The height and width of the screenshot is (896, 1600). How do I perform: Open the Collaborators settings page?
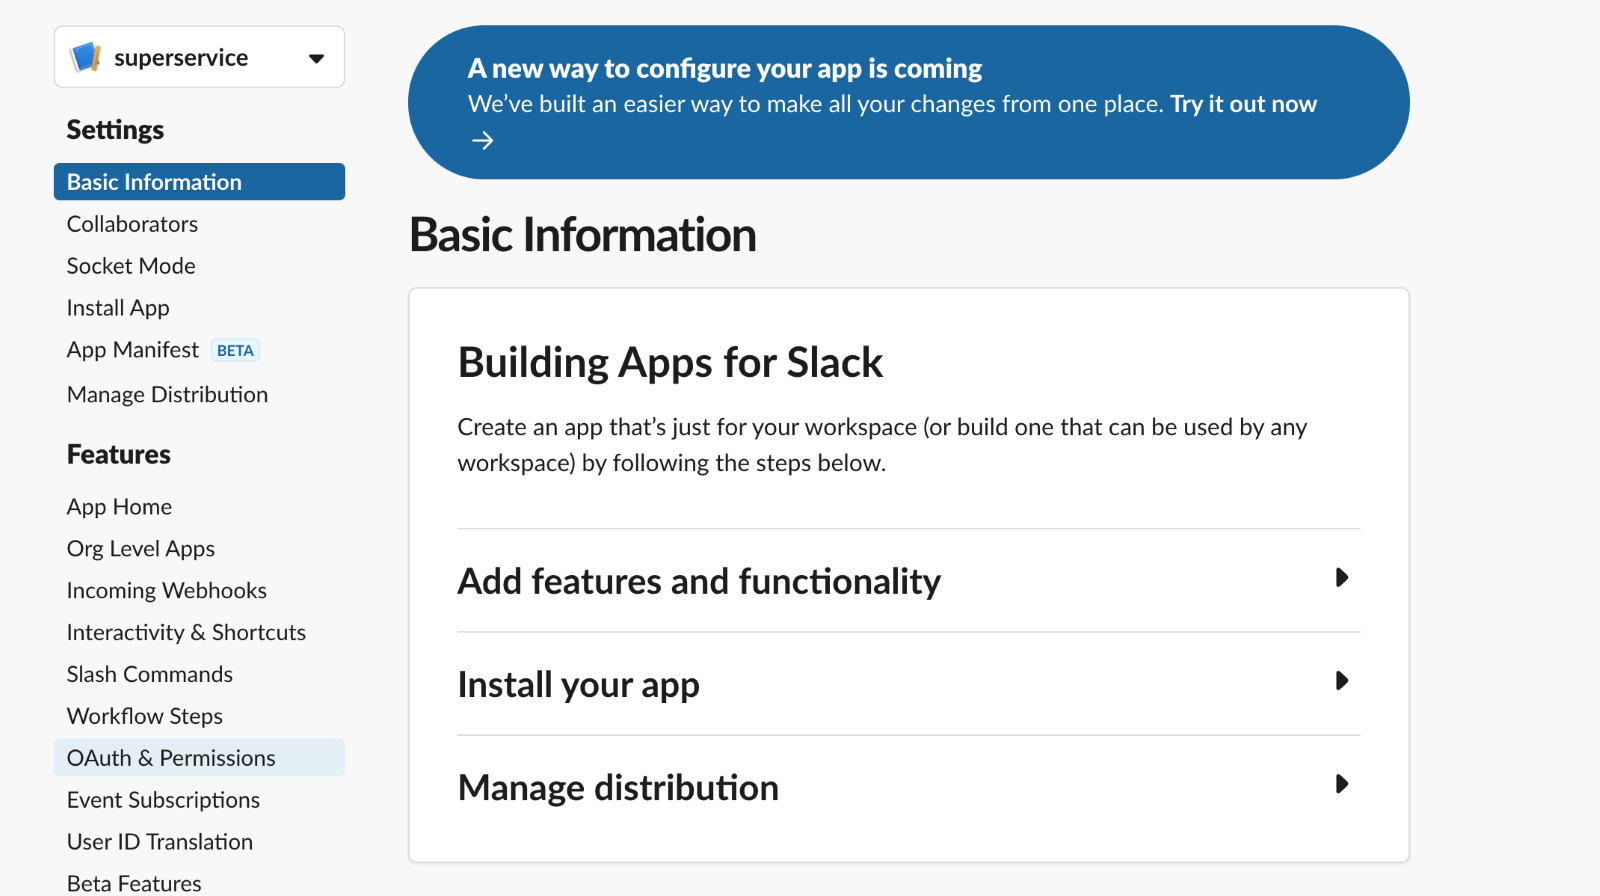point(132,224)
